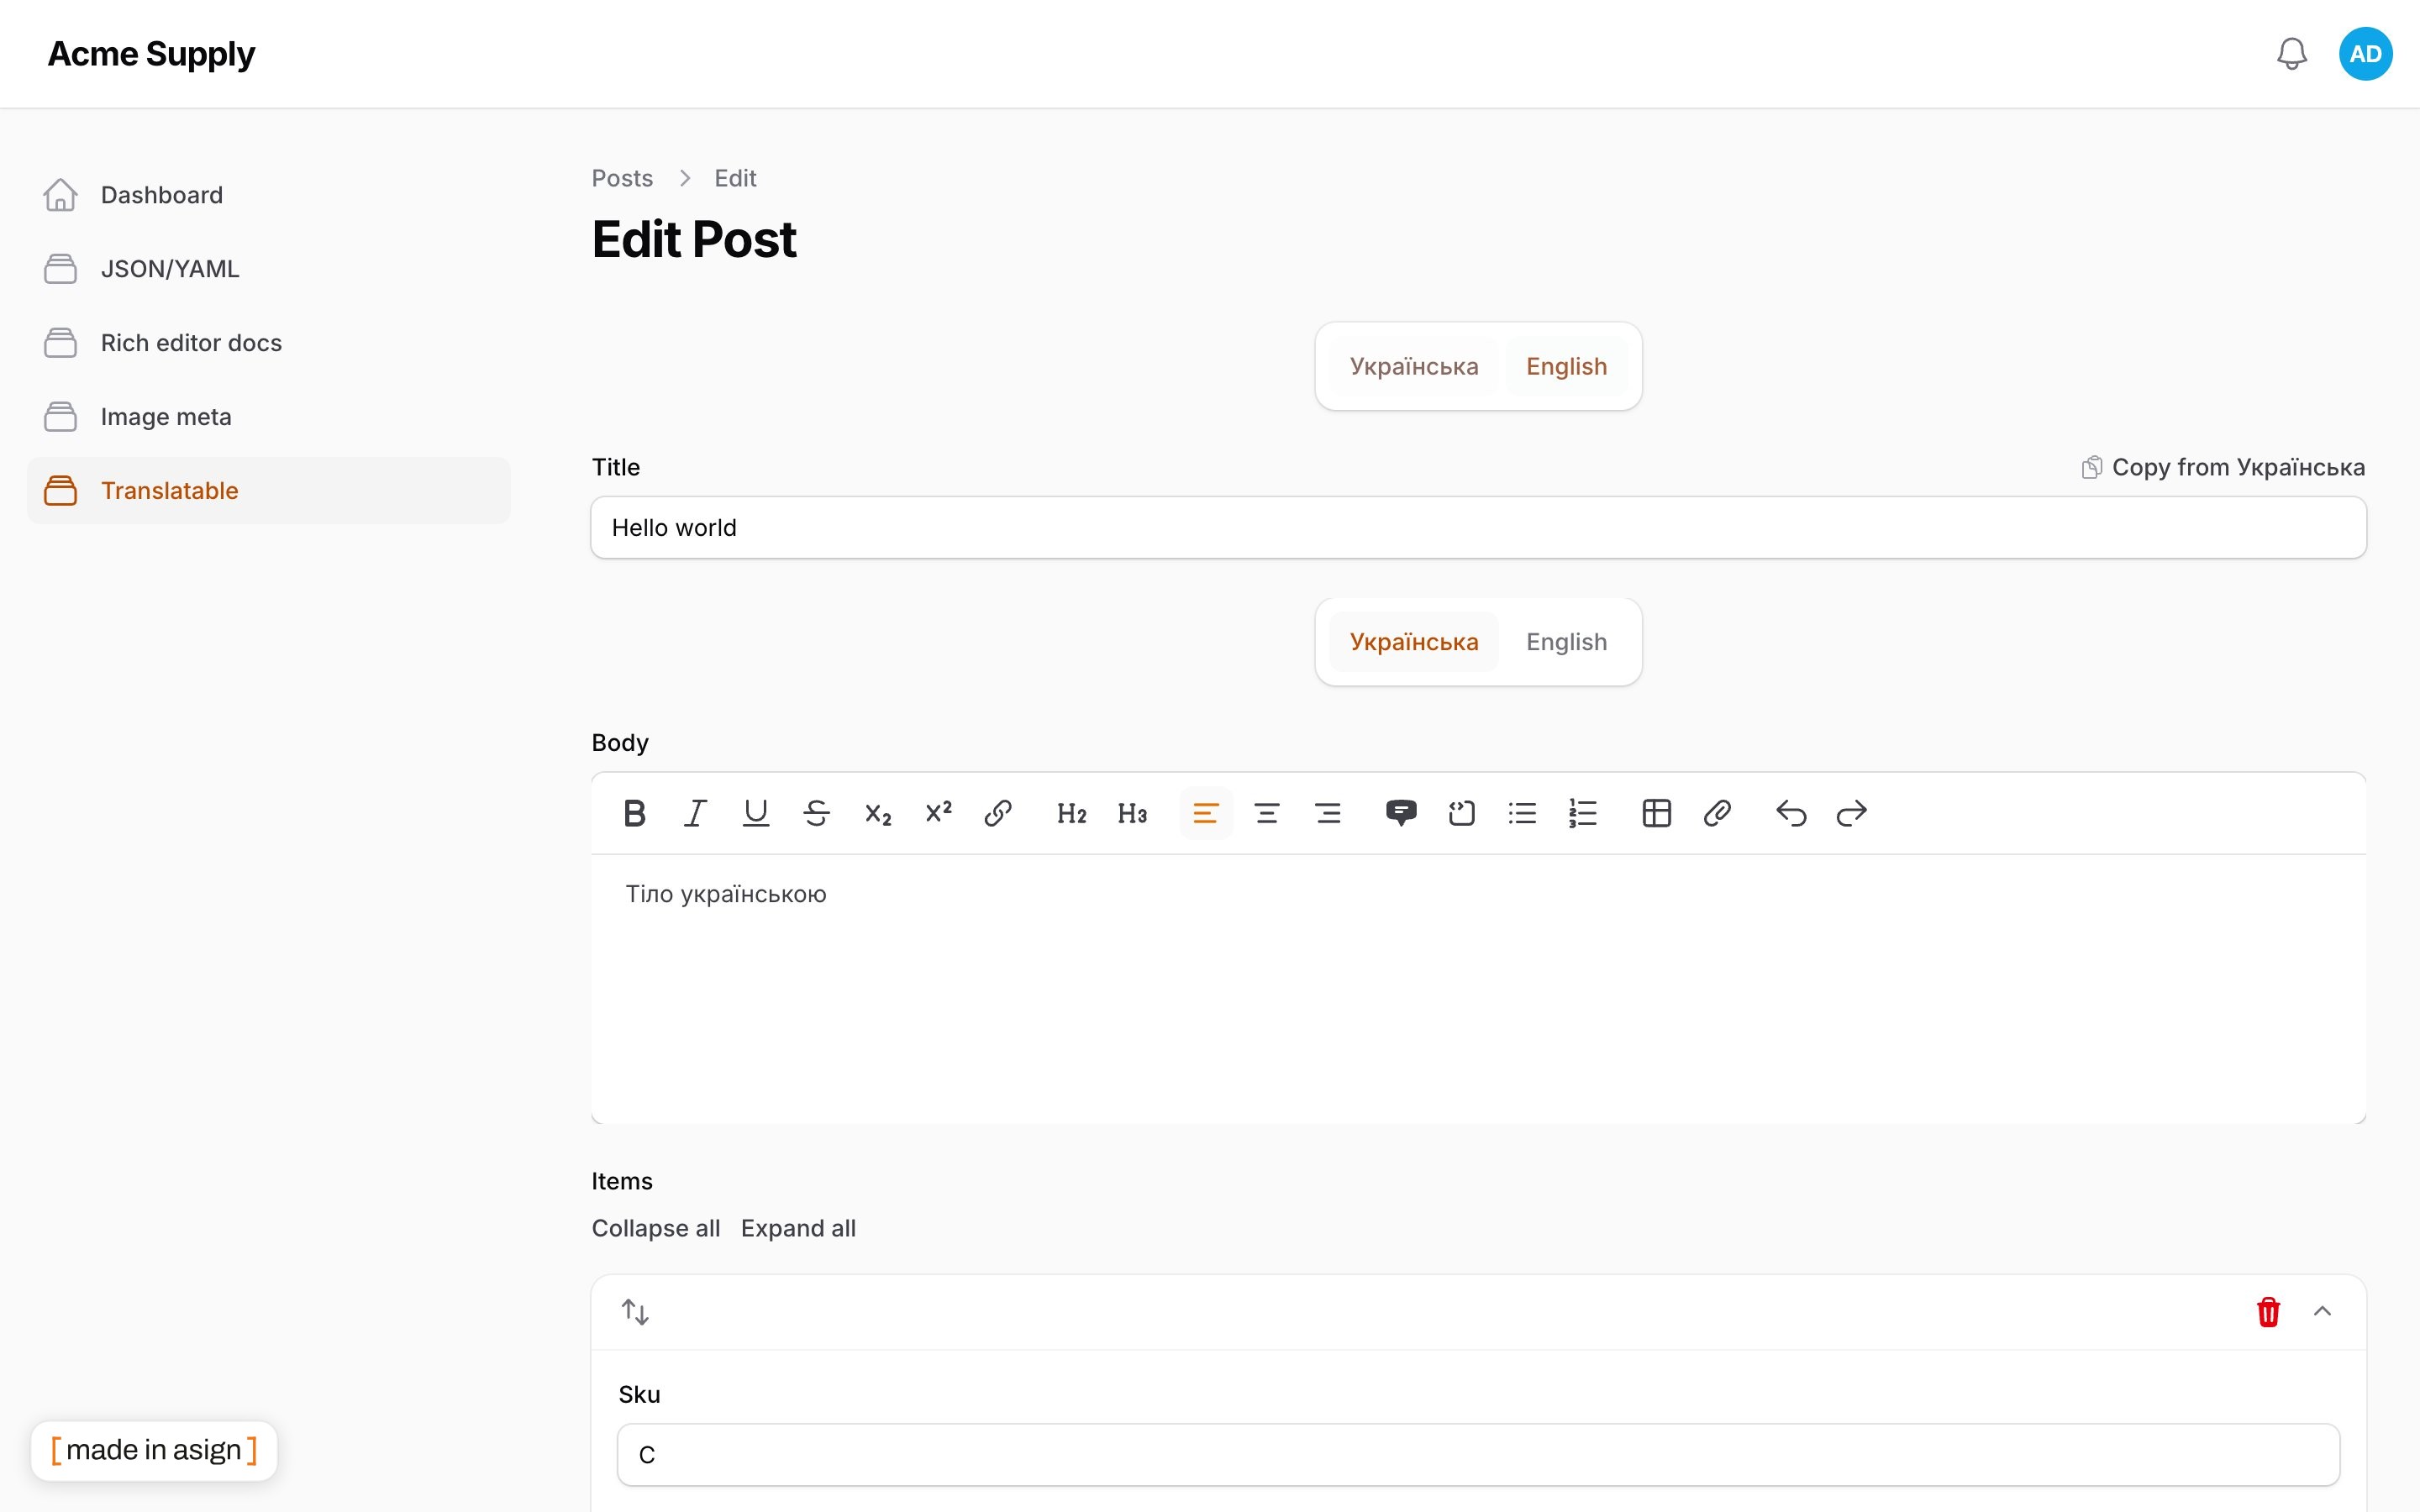
Task: Align text left in Body editor
Action: click(1206, 813)
